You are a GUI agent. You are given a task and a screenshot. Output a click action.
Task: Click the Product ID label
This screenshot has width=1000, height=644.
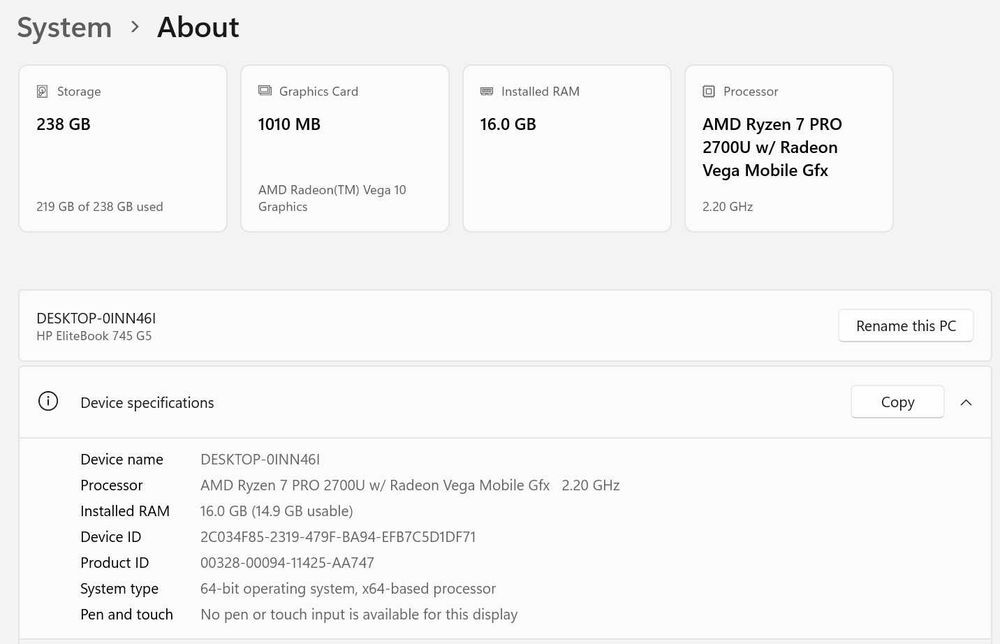pyautogui.click(x=114, y=563)
